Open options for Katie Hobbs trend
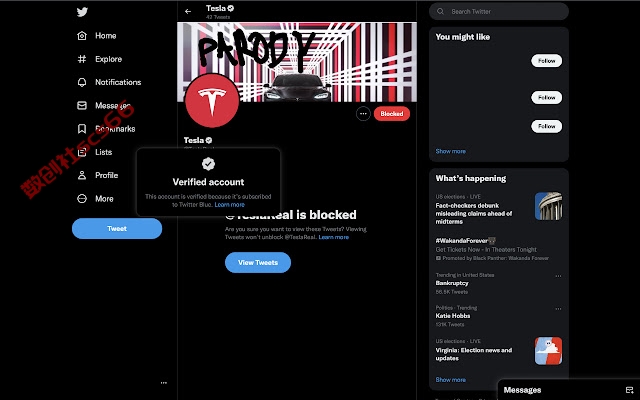This screenshot has width=640, height=400. pos(558,309)
